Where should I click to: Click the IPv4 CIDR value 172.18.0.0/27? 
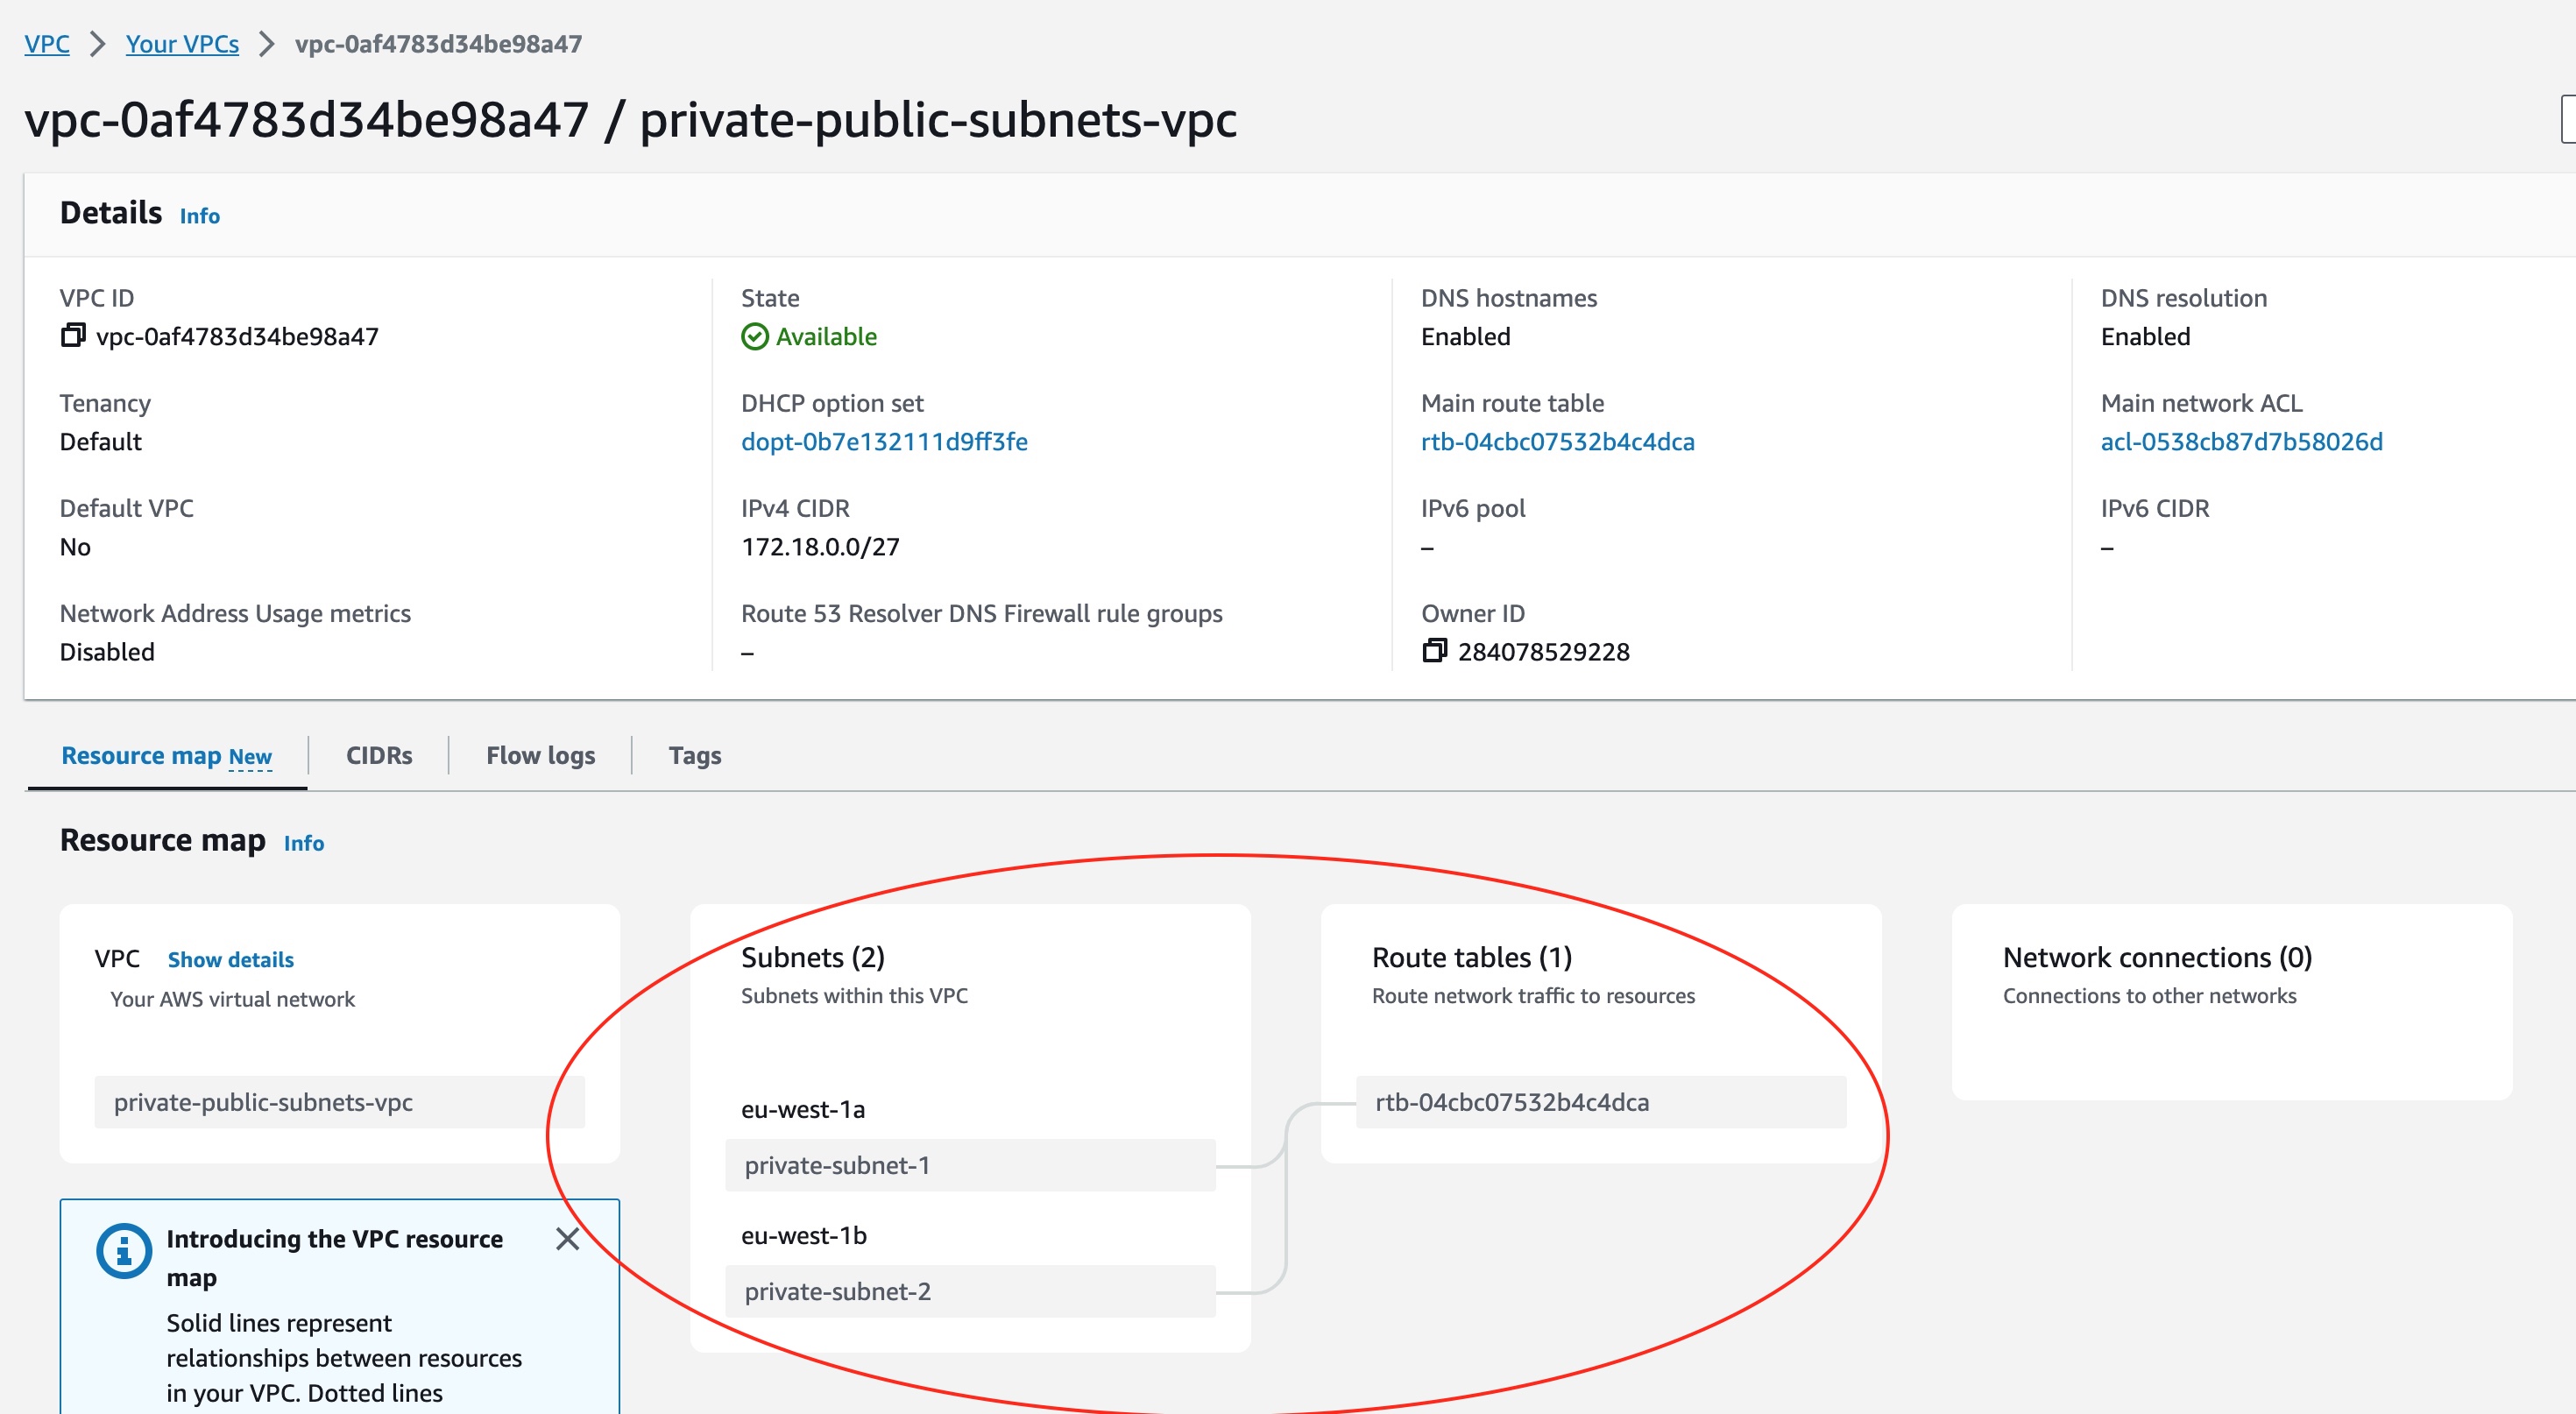[820, 547]
